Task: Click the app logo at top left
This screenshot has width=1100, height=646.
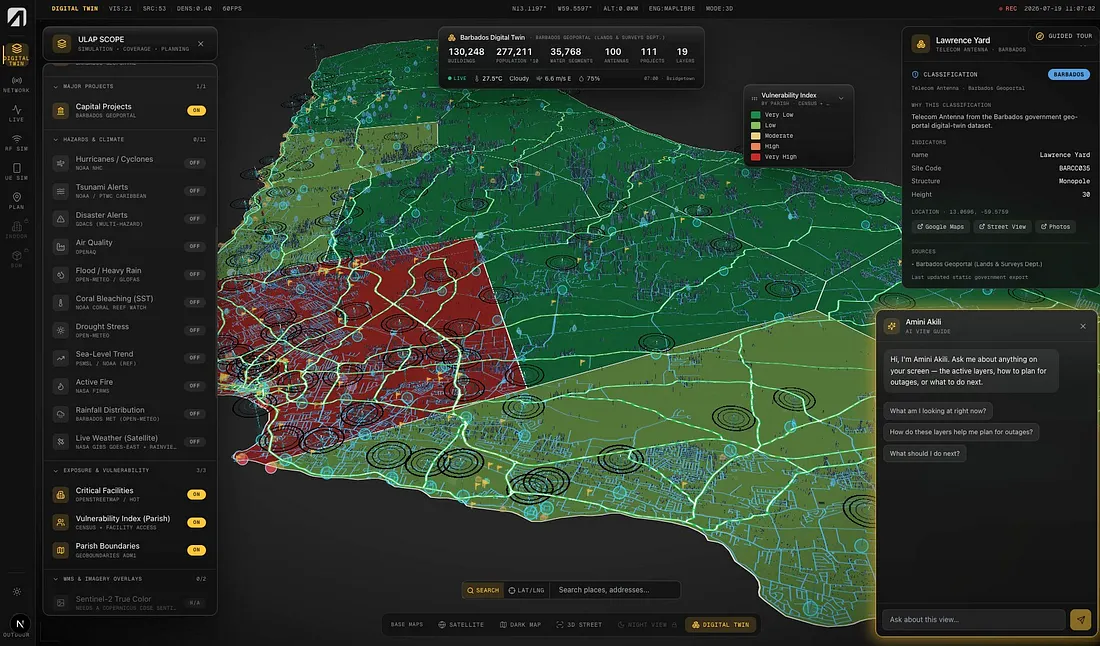Action: pyautogui.click(x=16, y=17)
